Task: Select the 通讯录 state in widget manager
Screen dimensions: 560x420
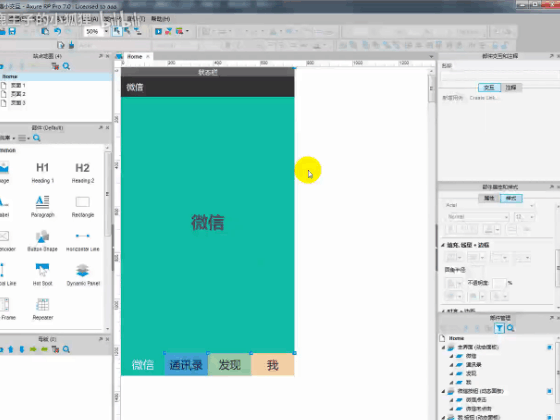Action: 474,365
